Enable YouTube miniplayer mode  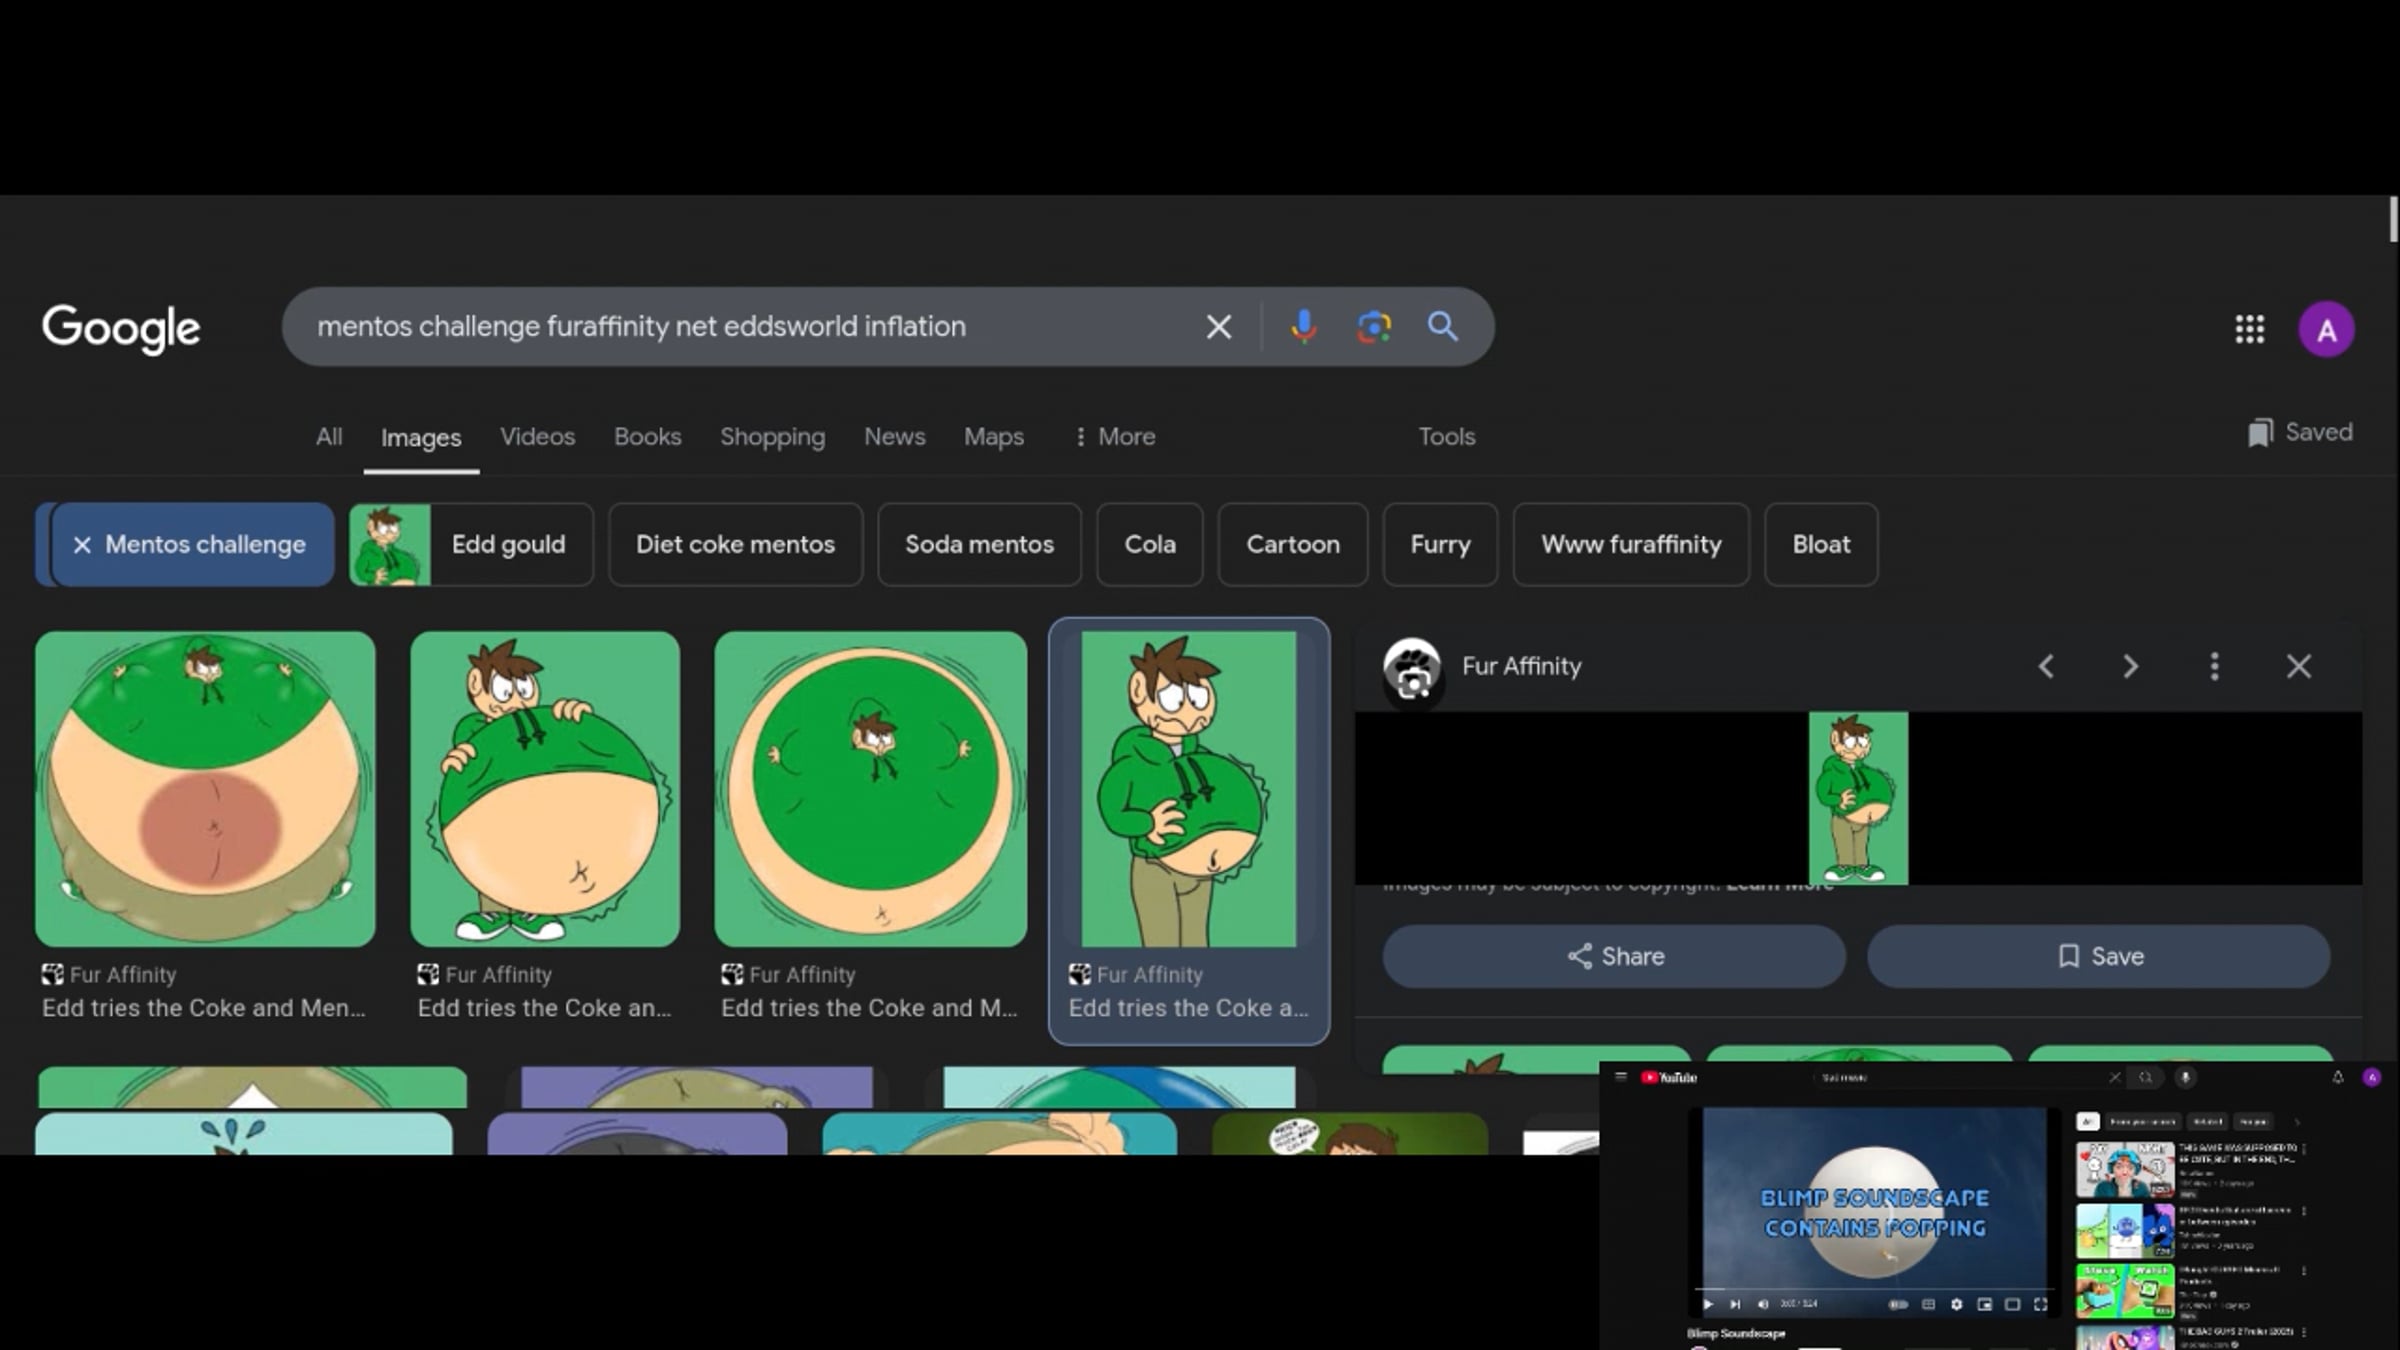(1984, 1304)
